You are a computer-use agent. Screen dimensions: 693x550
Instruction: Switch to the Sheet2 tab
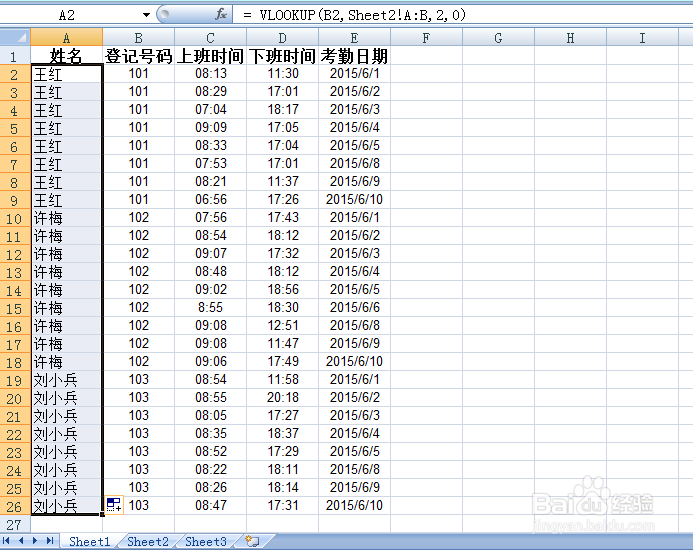tap(148, 541)
